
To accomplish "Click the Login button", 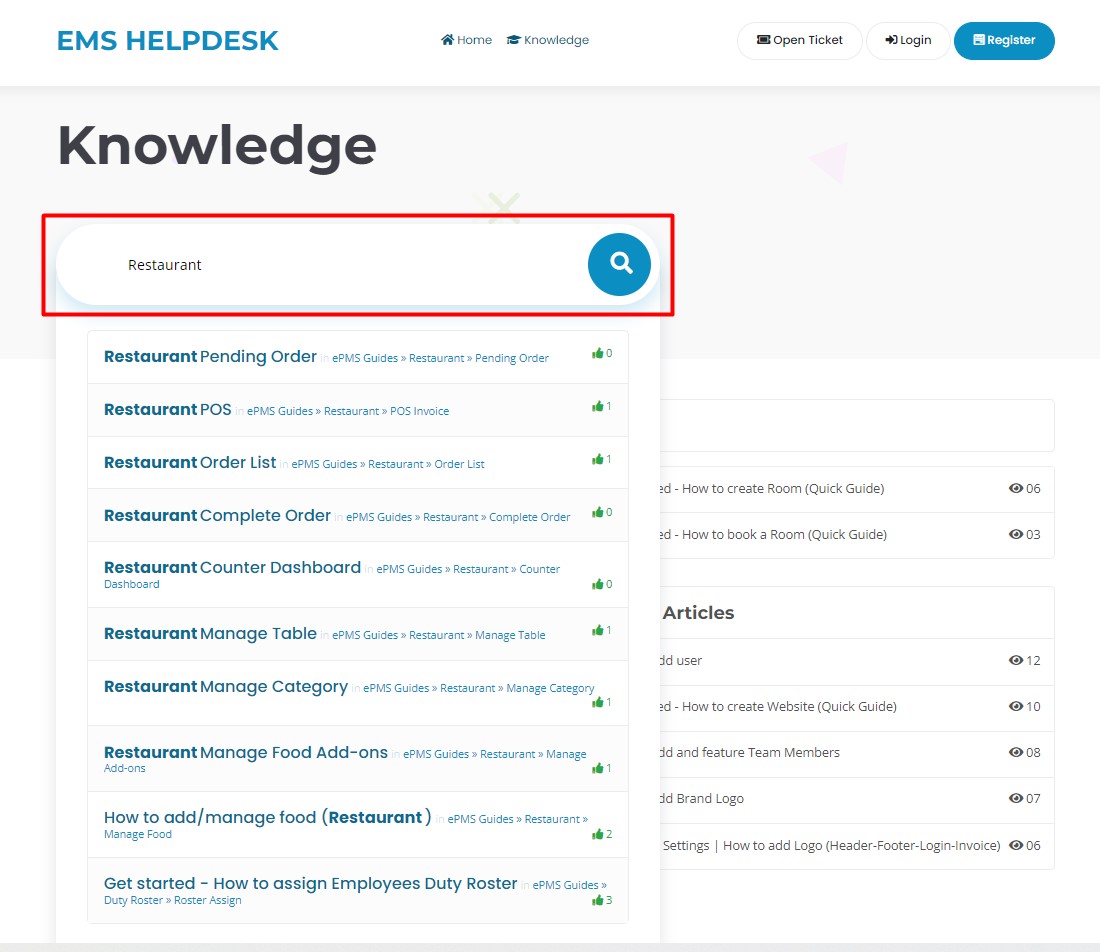I will pyautogui.click(x=908, y=41).
